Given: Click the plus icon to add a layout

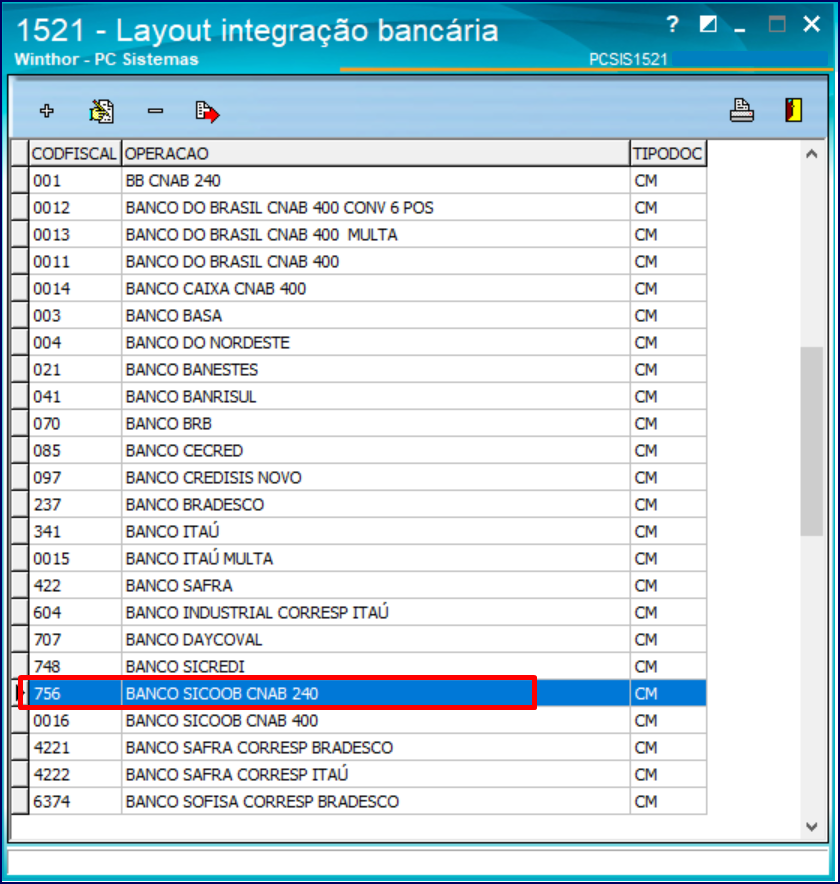Looking at the screenshot, I should 47,110.
